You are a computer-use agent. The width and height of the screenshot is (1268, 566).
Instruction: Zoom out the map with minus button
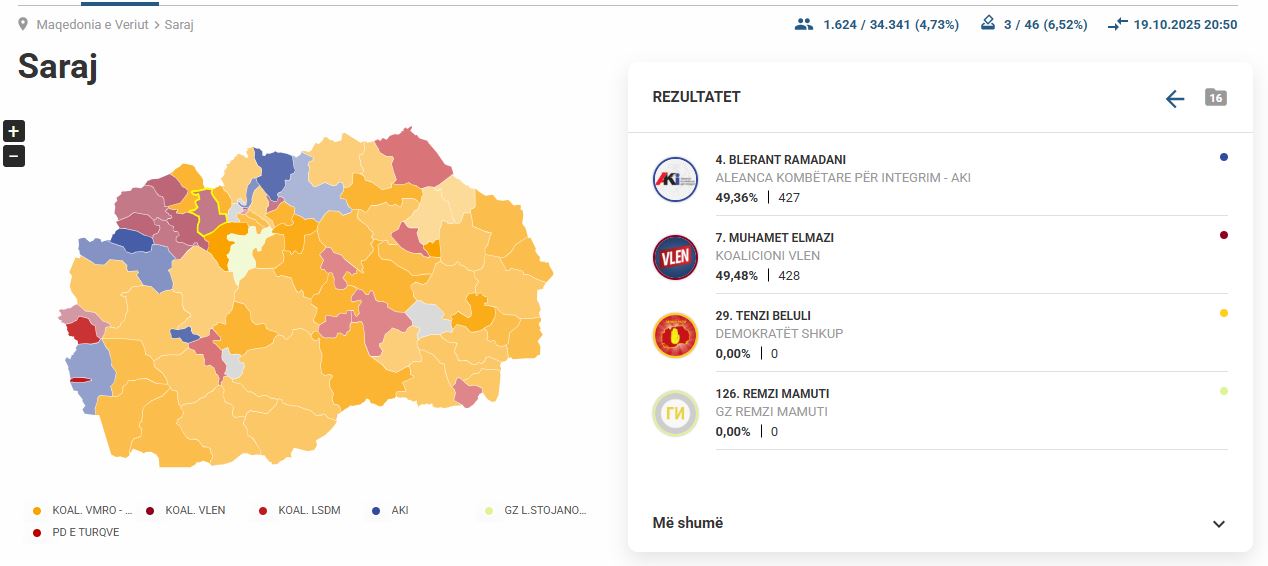(14, 156)
